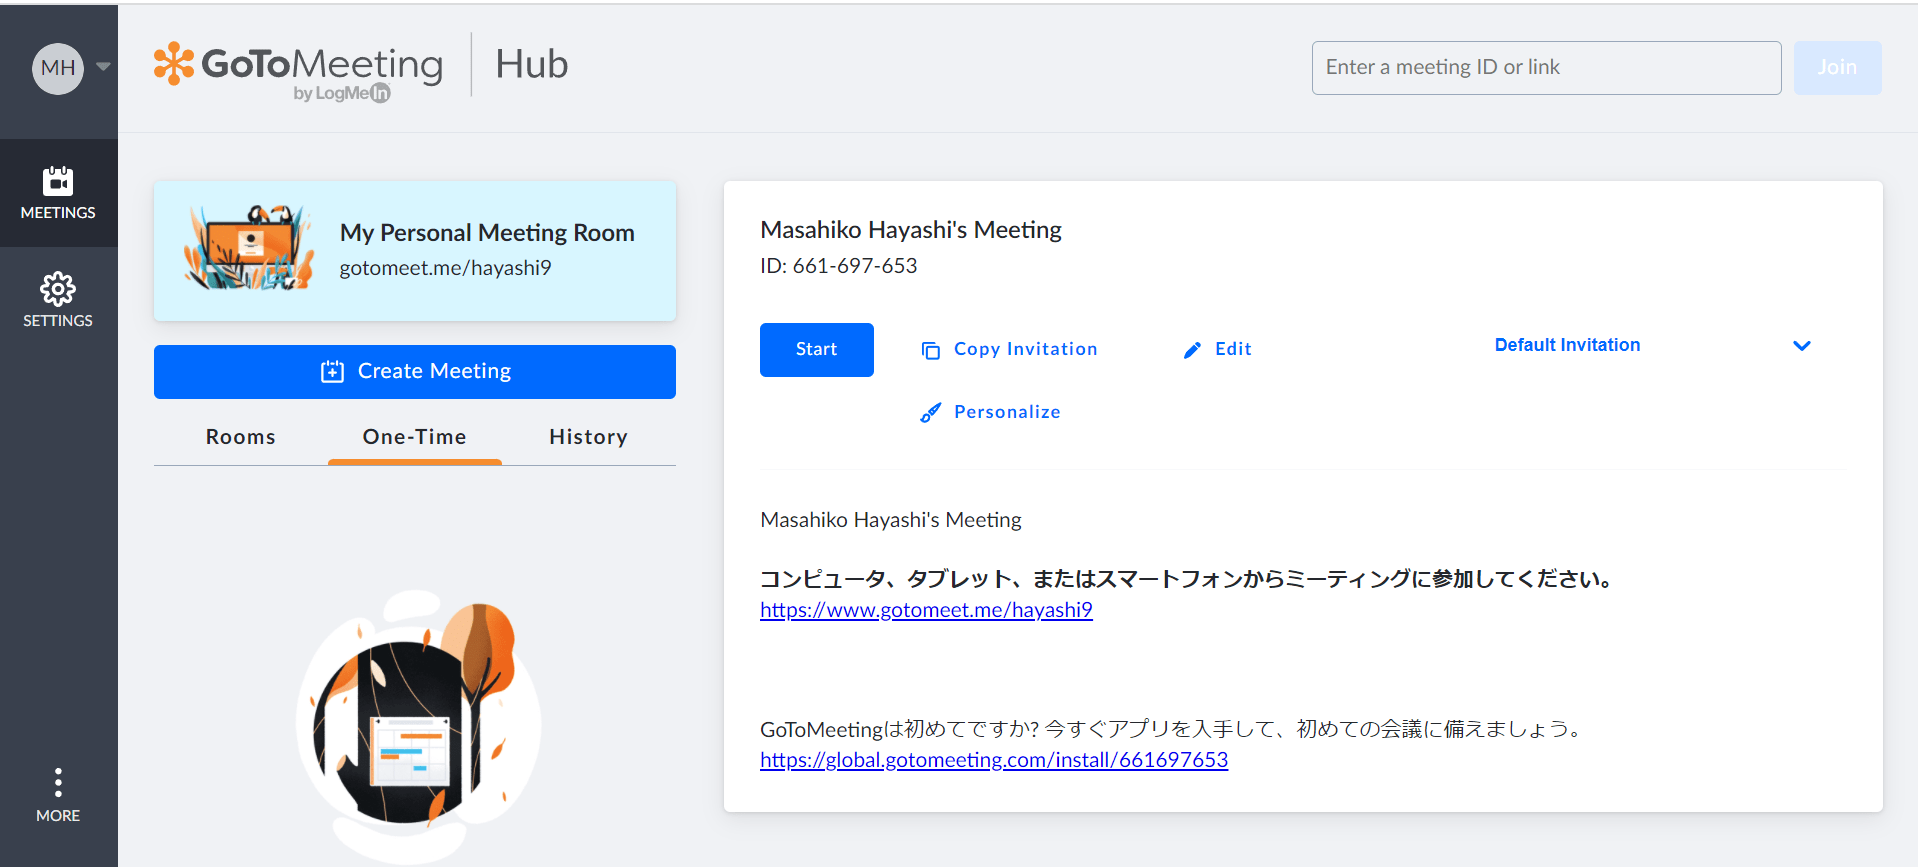The width and height of the screenshot is (1918, 867).
Task: Click the MH user avatar
Action: click(x=58, y=68)
